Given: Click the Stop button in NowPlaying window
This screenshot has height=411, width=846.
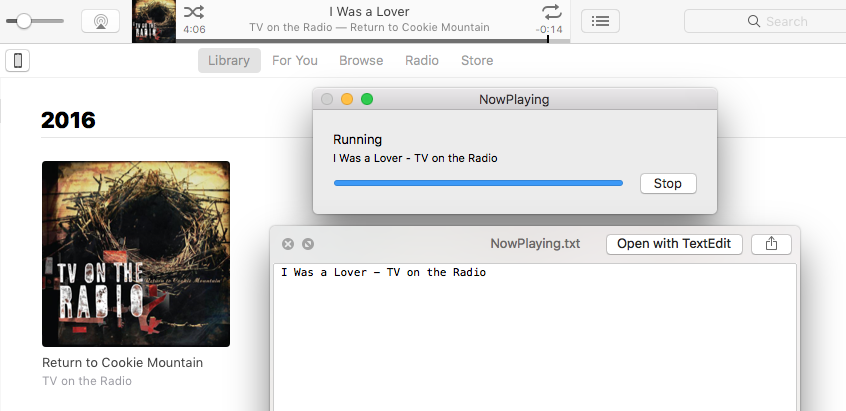Looking at the screenshot, I should 668,183.
